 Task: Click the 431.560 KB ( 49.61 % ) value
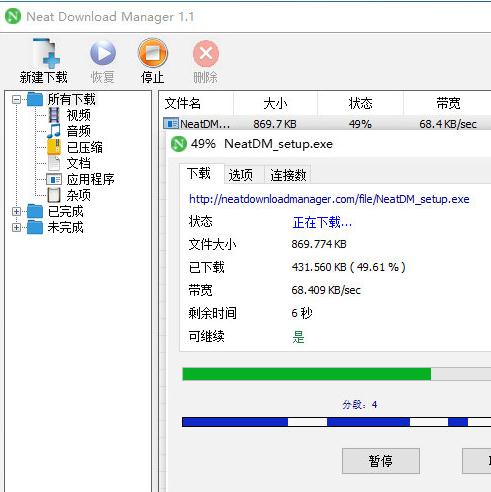click(x=348, y=267)
